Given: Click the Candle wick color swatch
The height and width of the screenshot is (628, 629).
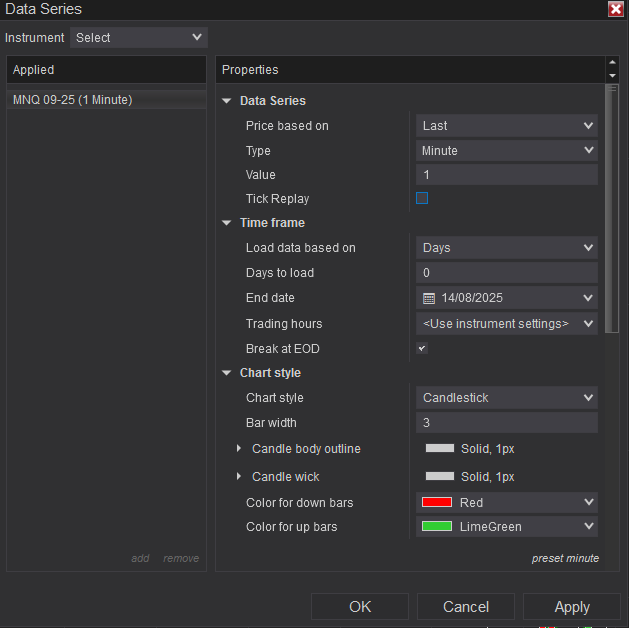Looking at the screenshot, I should point(440,476).
